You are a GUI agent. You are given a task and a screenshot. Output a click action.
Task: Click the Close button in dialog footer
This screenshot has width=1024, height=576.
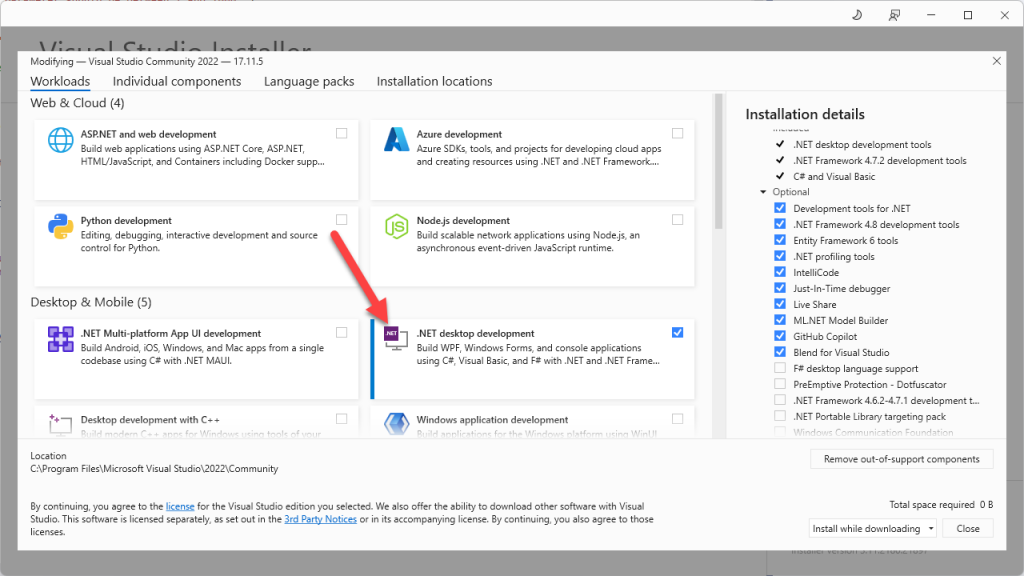pos(968,528)
